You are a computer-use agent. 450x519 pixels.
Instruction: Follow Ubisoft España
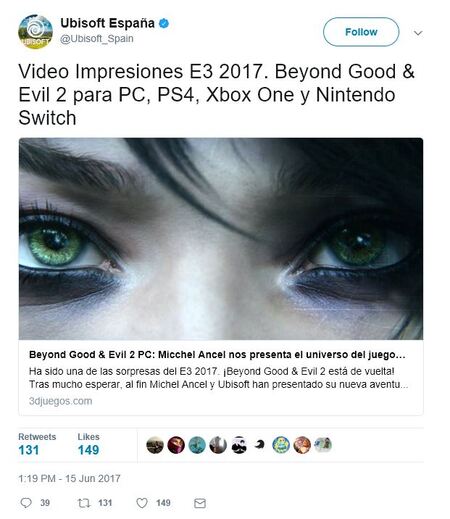(x=361, y=32)
